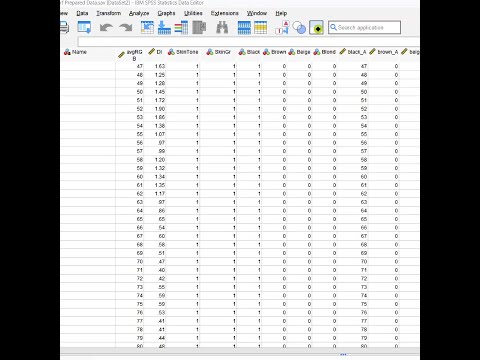Select the avgRGB column header

click(130, 54)
